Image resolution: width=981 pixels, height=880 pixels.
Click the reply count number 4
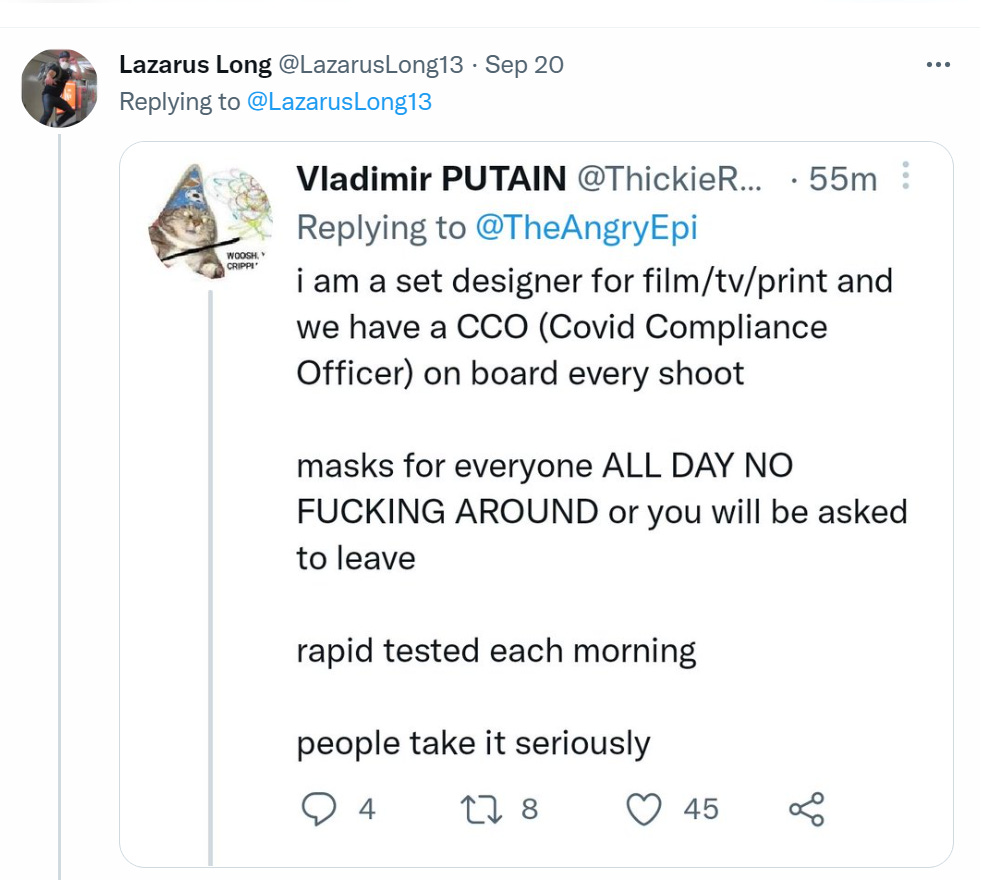click(367, 808)
